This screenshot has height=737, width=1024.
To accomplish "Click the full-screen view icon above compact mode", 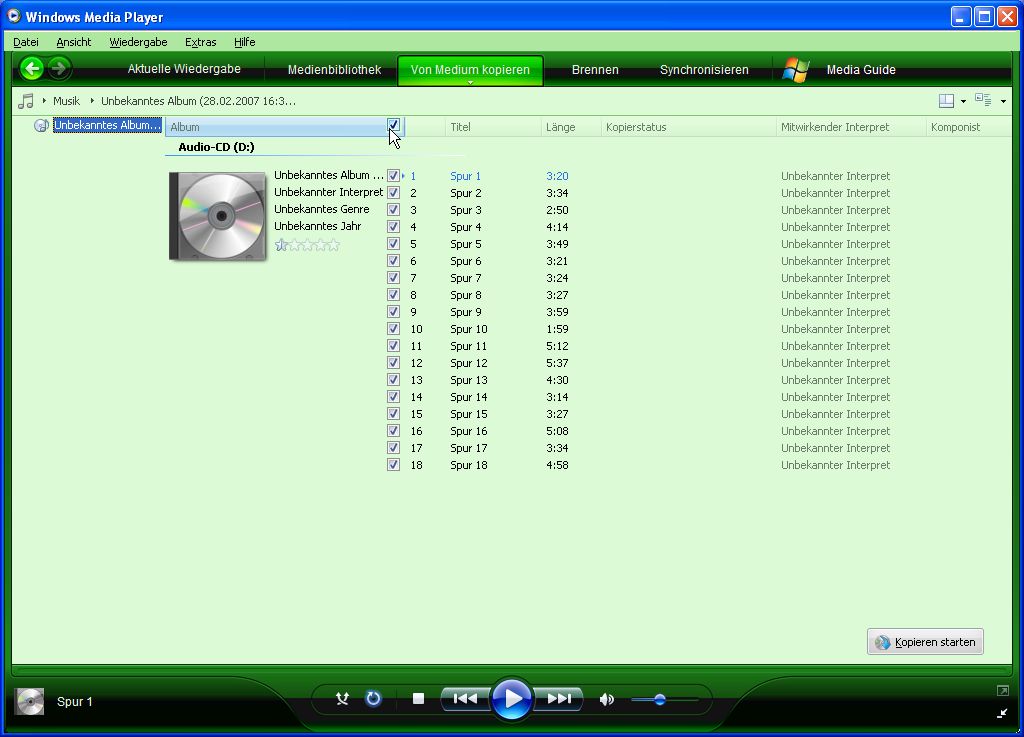I will point(1002,691).
